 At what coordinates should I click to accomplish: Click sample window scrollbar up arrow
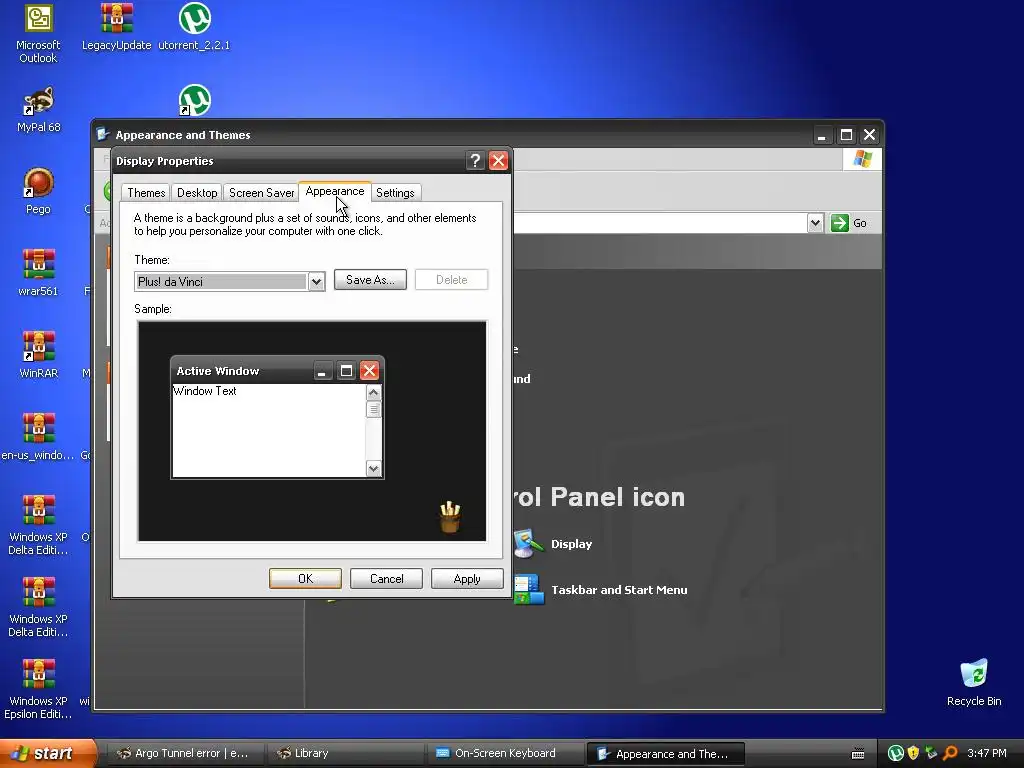coord(374,392)
